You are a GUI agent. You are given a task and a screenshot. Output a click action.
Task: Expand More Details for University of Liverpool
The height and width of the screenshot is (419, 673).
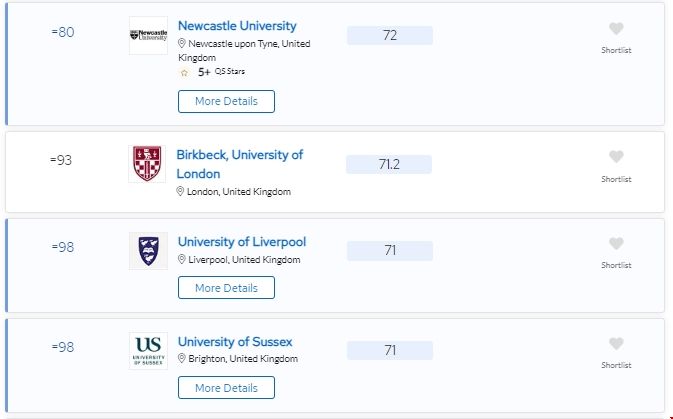coord(226,288)
